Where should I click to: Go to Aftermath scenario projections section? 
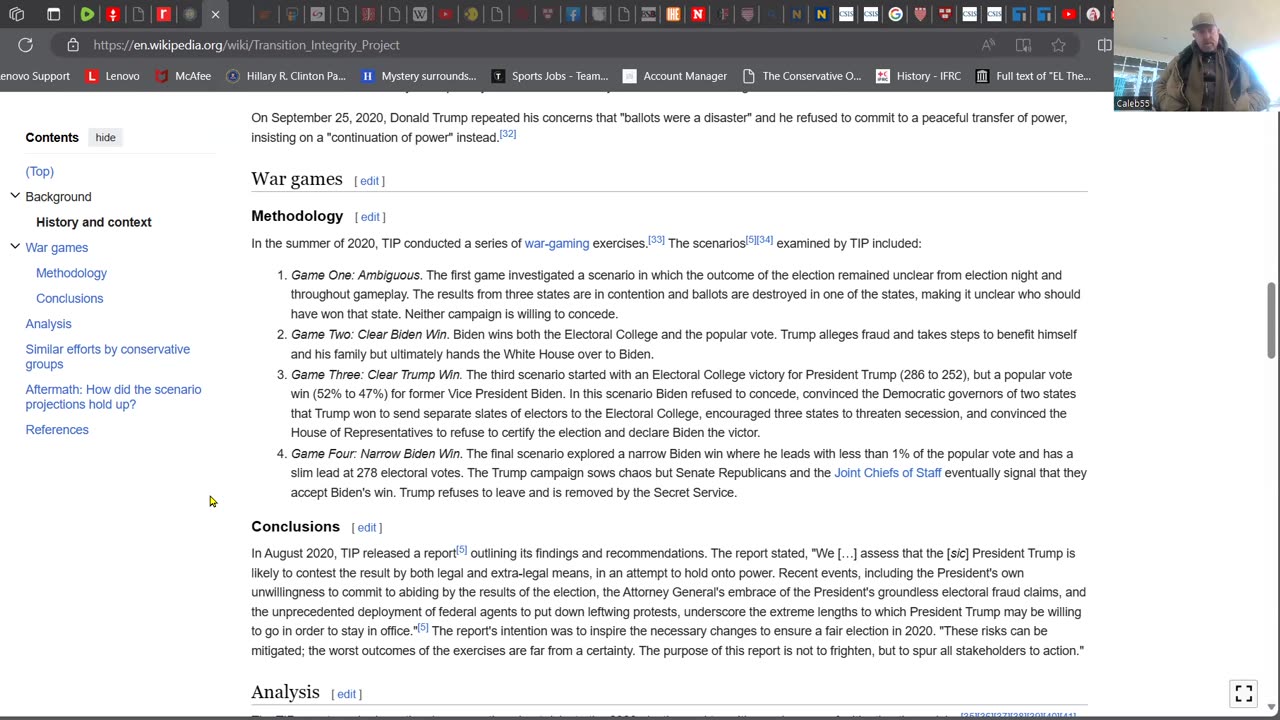tap(113, 397)
